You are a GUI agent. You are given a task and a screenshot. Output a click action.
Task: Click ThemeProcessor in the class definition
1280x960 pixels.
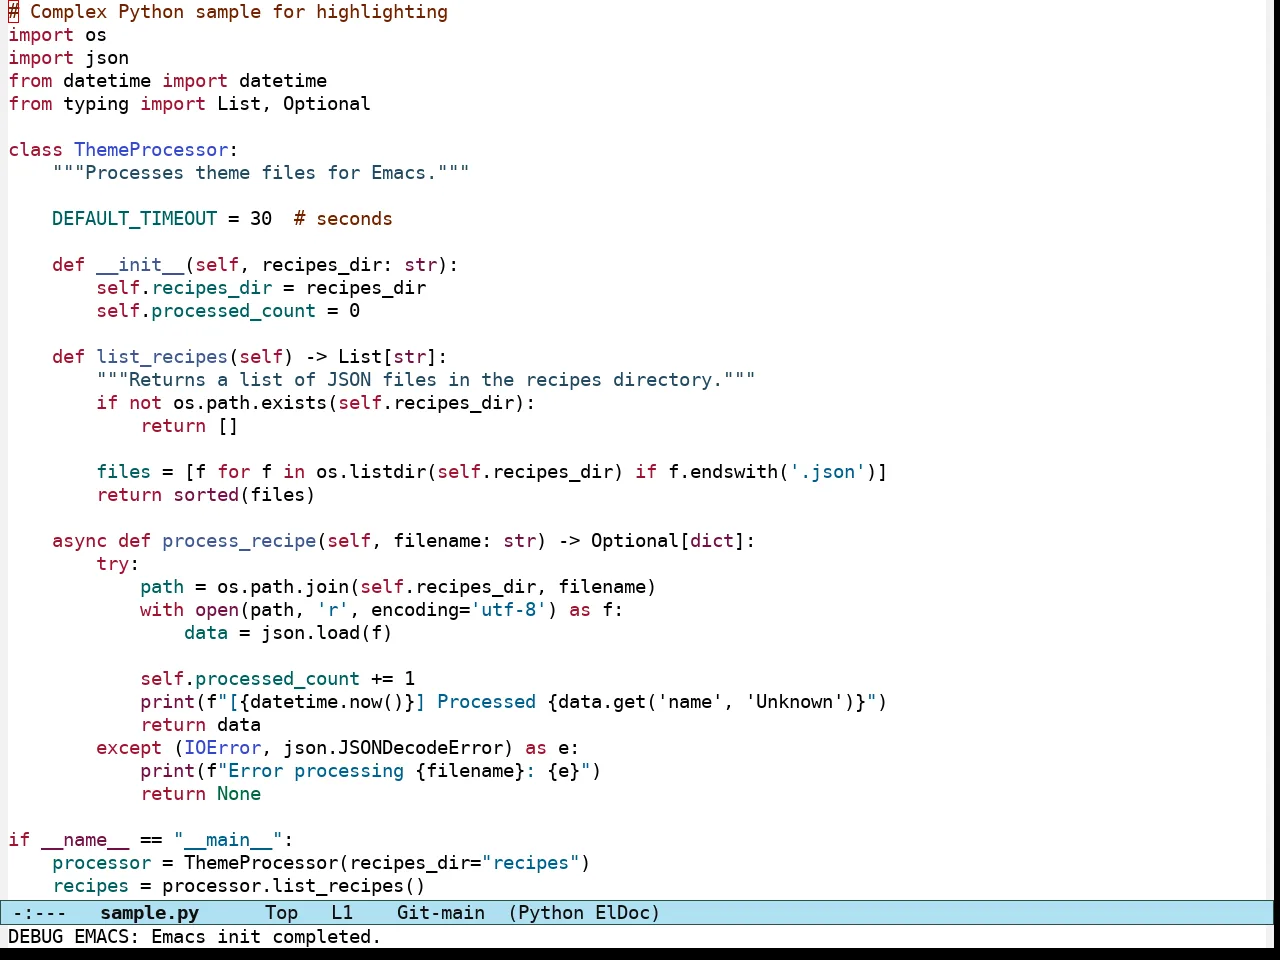(x=151, y=150)
